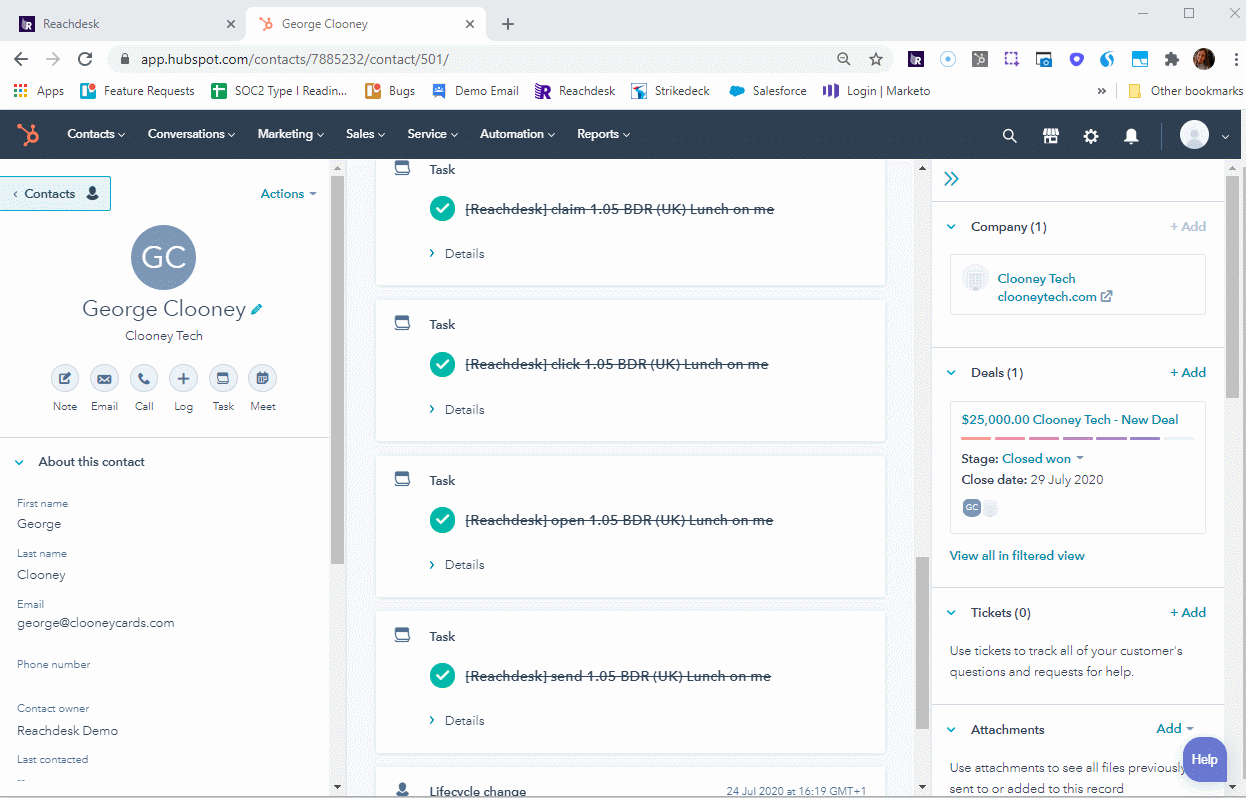Viewport: 1246px width, 798px height.
Task: Change deal stage Closed won dropdown
Action: point(1043,459)
